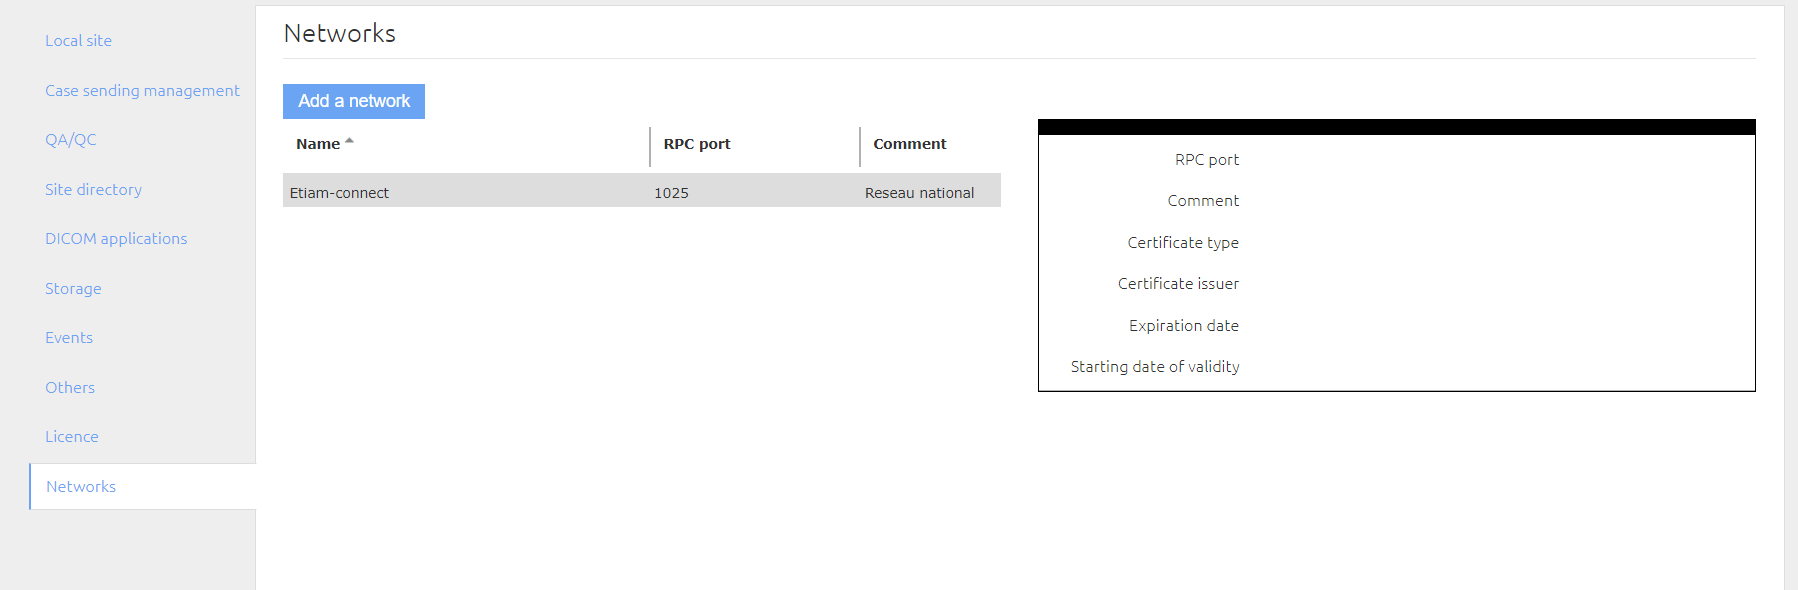The width and height of the screenshot is (1798, 590).
Task: Click the ascending sort arrow beside Name
Action: click(x=349, y=141)
